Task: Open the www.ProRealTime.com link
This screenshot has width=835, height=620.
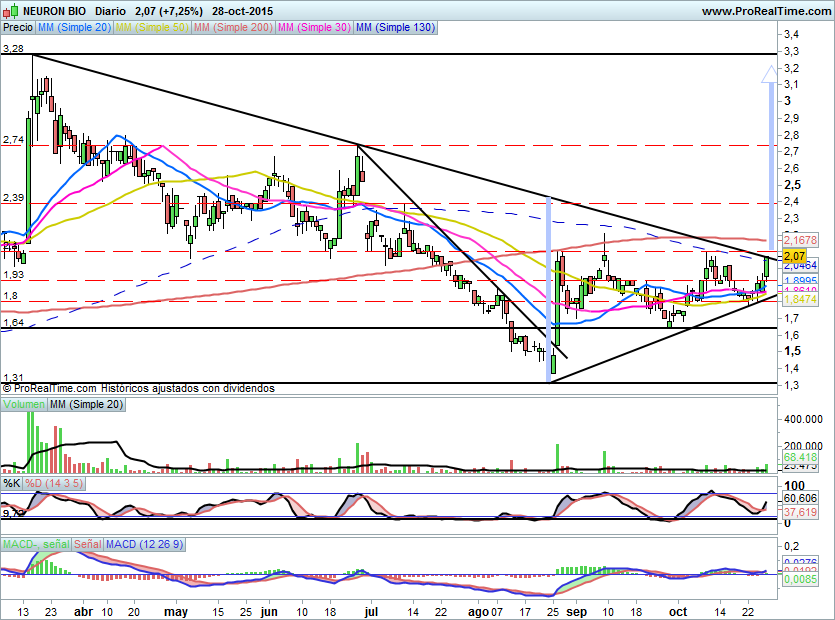Action: click(766, 11)
